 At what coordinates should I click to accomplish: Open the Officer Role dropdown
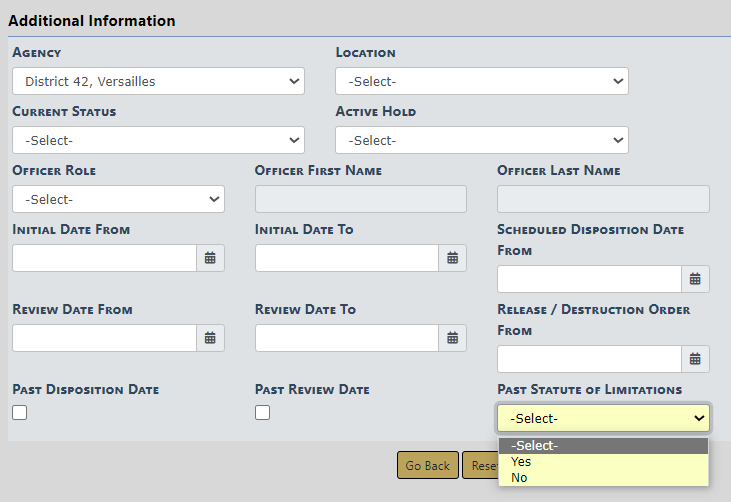tap(118, 199)
